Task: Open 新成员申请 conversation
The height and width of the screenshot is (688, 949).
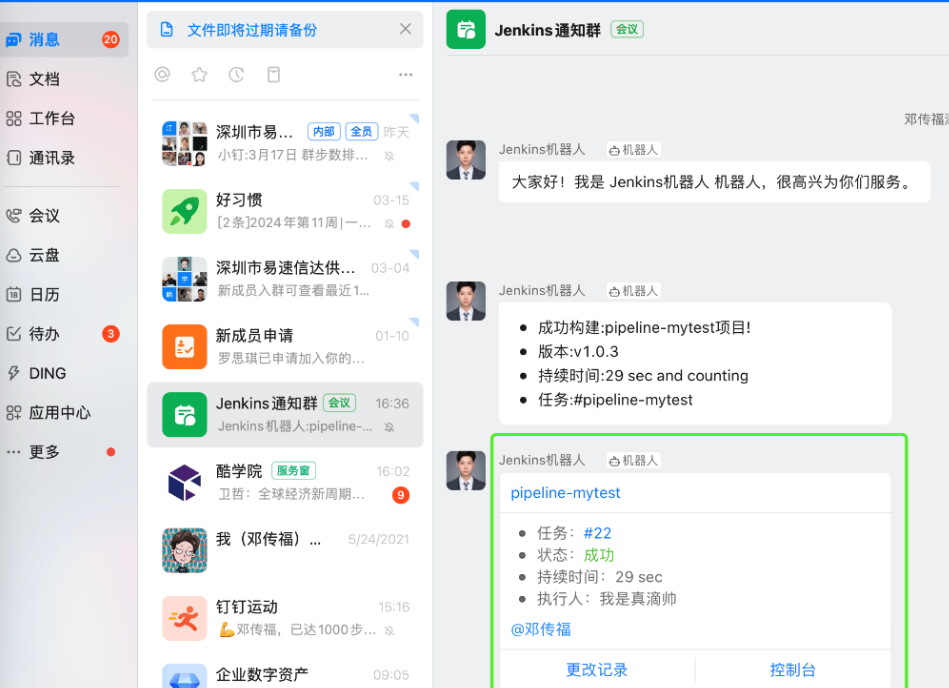Action: tap(285, 347)
